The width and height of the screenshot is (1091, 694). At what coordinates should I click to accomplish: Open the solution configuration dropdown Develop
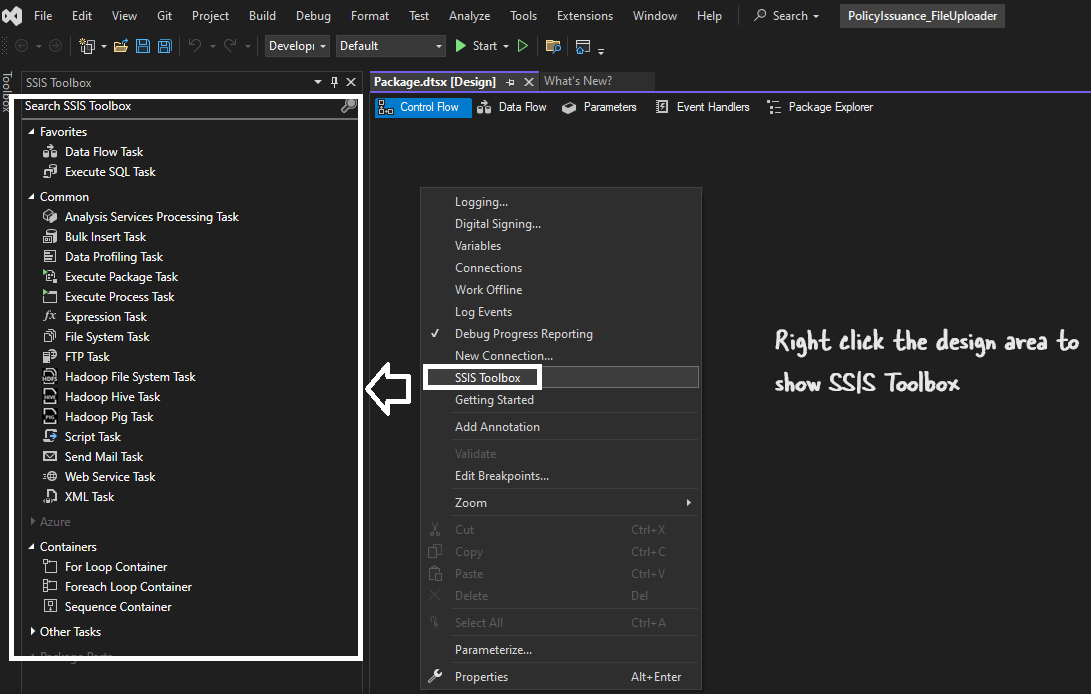tap(296, 46)
